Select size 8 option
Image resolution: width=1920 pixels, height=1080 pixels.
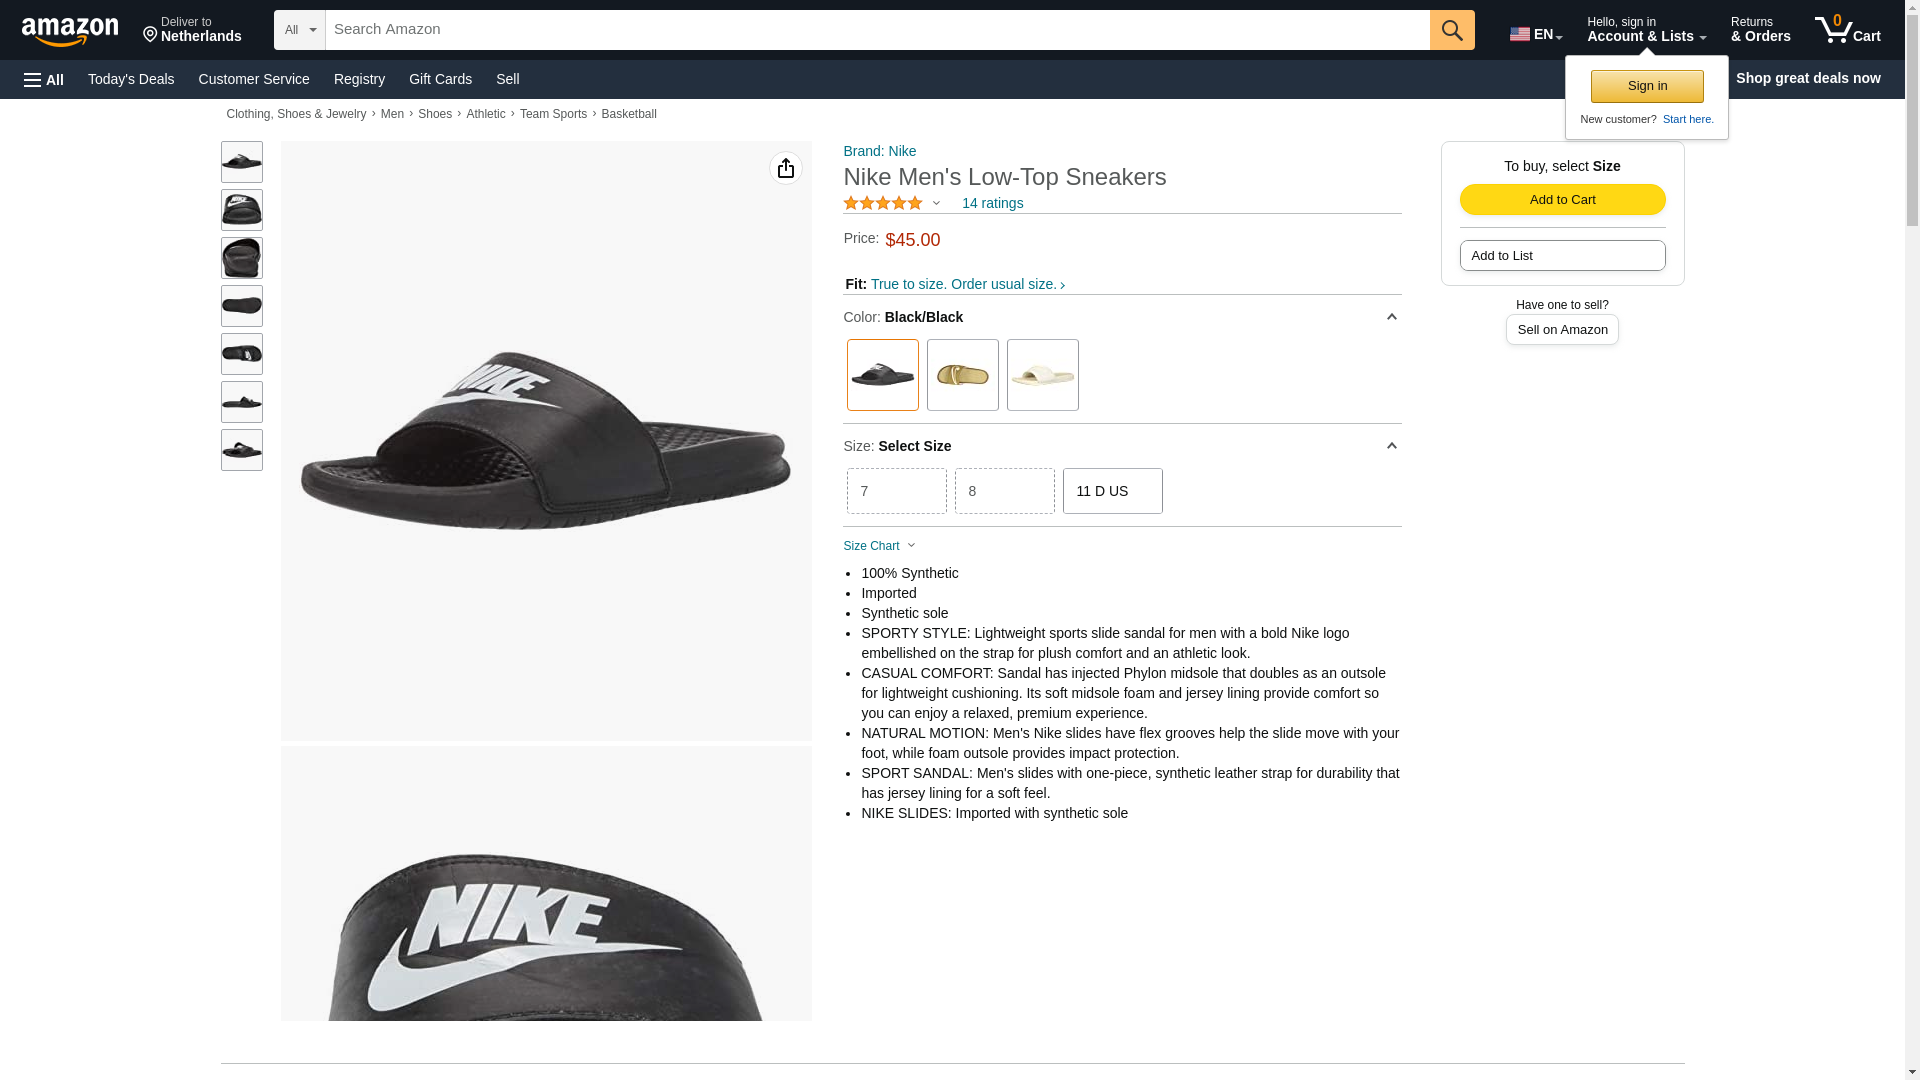(1004, 491)
